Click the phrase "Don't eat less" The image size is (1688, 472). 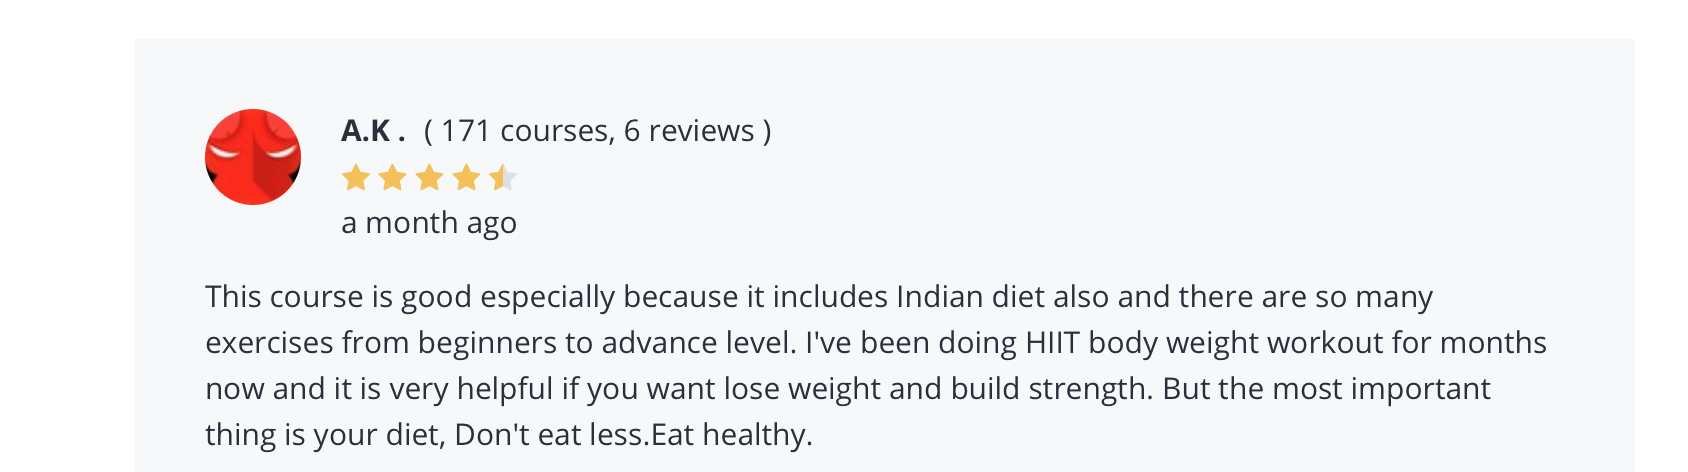pos(548,435)
